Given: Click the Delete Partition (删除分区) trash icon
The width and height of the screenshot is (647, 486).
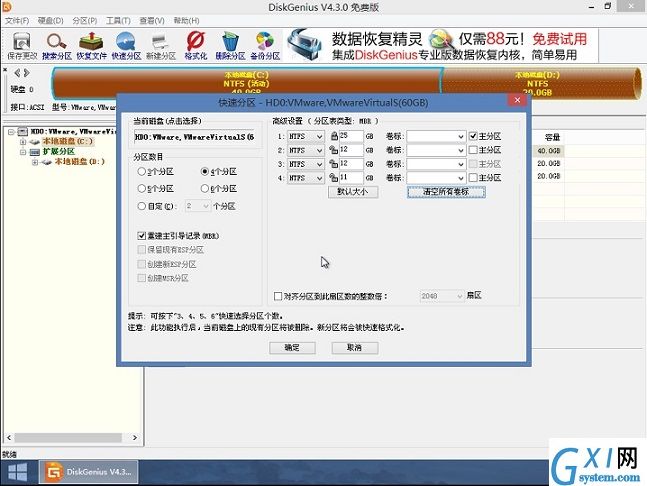Looking at the screenshot, I should tap(230, 46).
